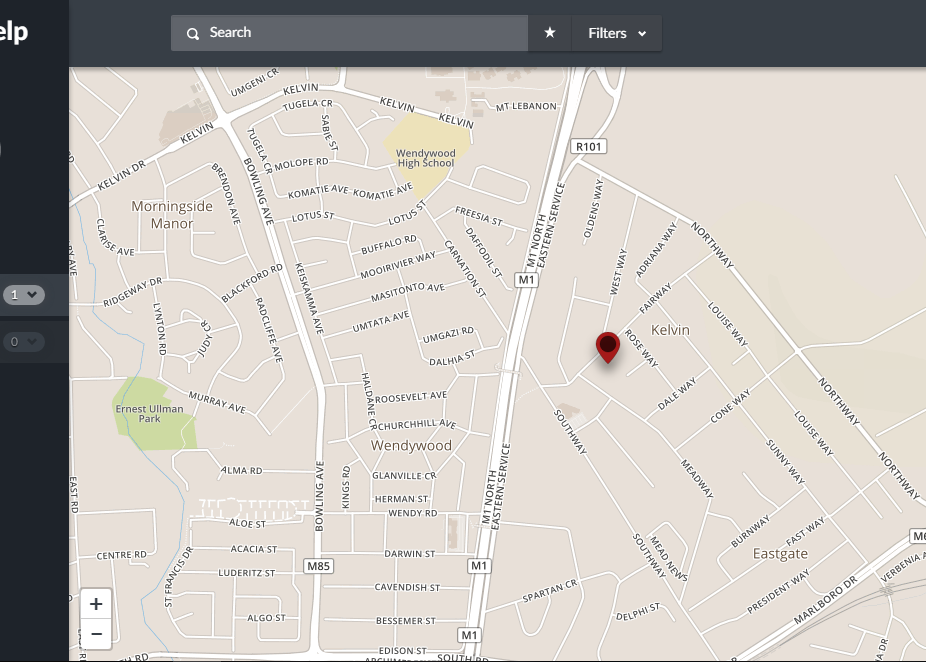Image resolution: width=926 pixels, height=662 pixels.
Task: Click the Wendywood suburb label
Action: 411,446
